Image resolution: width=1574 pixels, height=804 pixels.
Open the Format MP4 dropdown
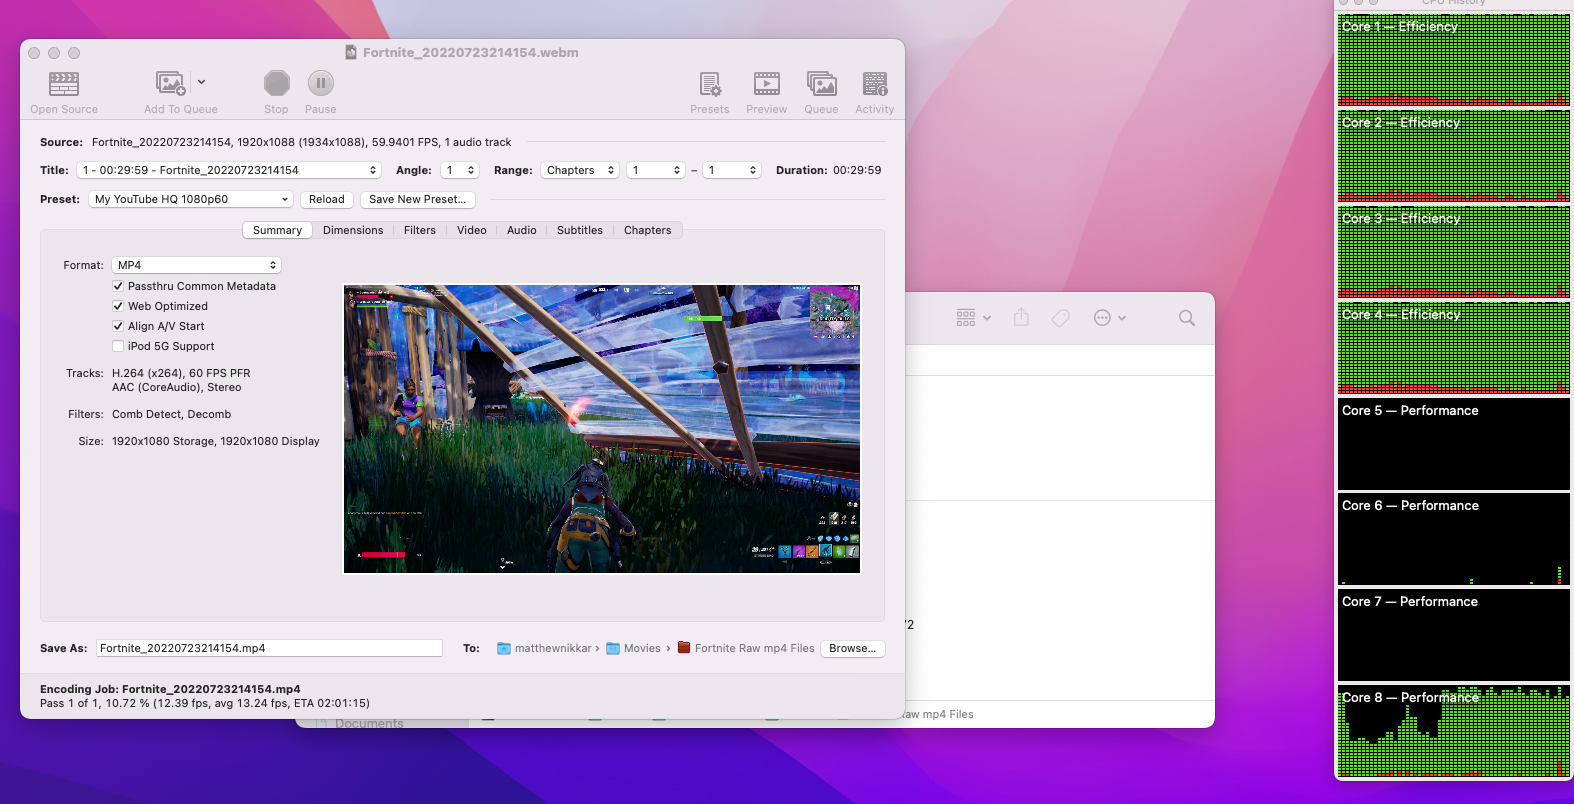[196, 265]
